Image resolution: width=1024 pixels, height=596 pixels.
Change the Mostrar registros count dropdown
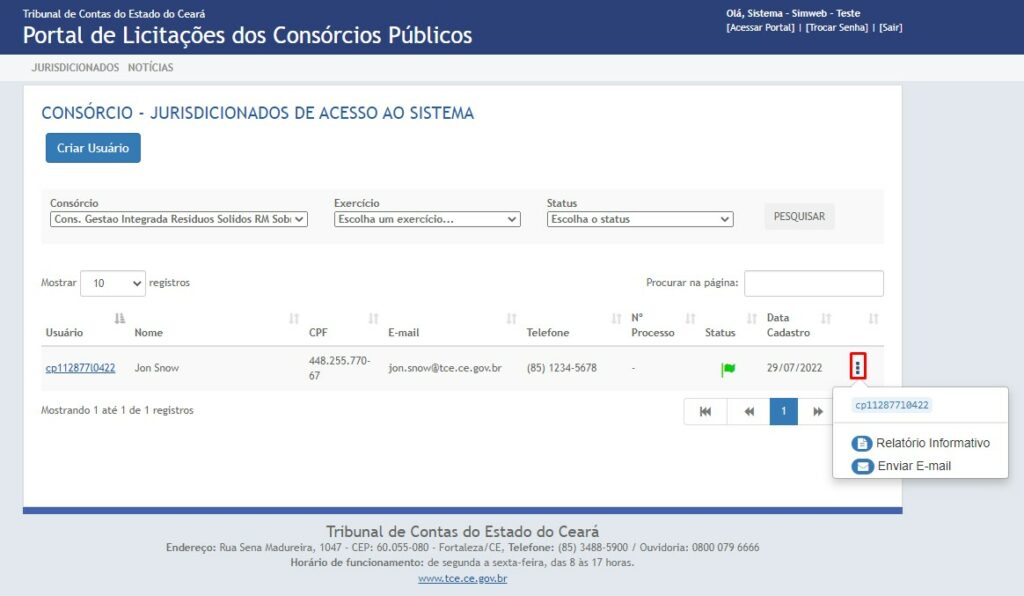pos(113,283)
